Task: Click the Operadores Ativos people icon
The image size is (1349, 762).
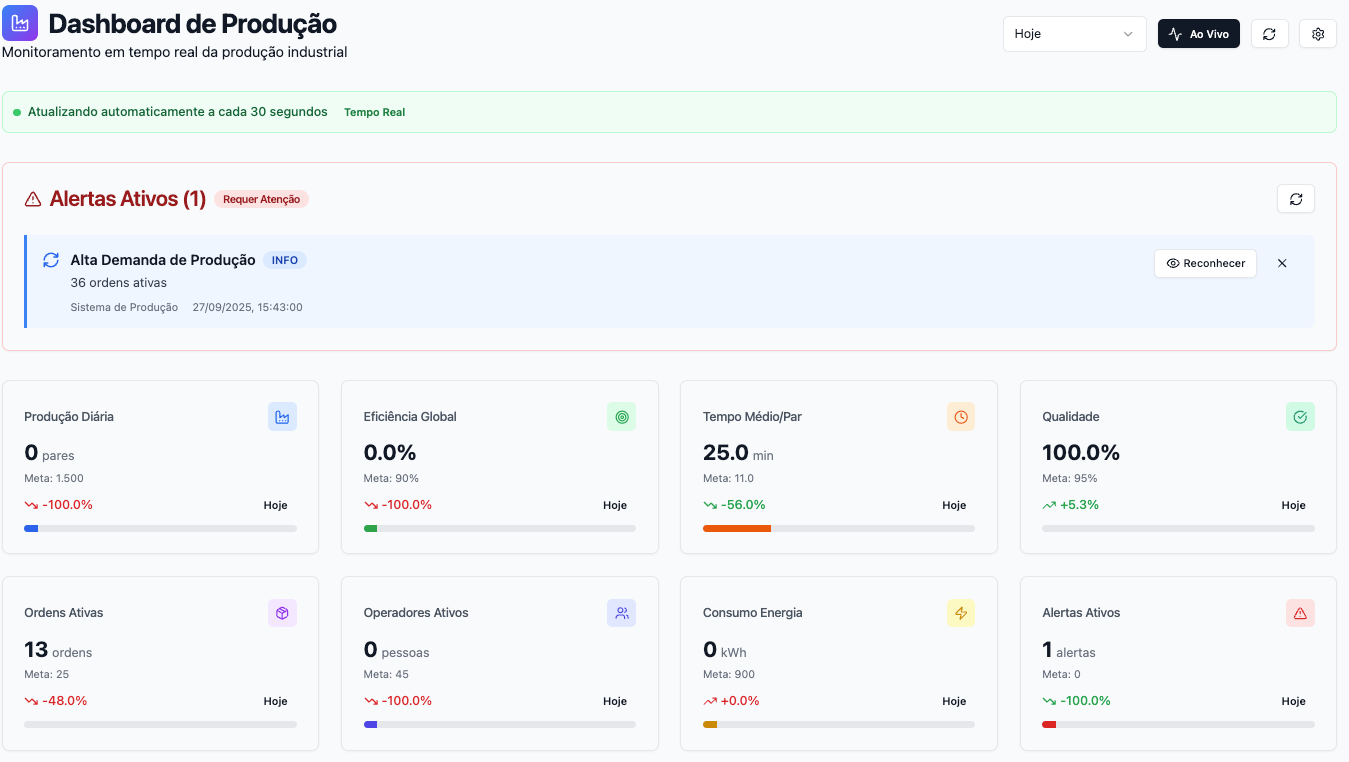Action: pos(621,612)
